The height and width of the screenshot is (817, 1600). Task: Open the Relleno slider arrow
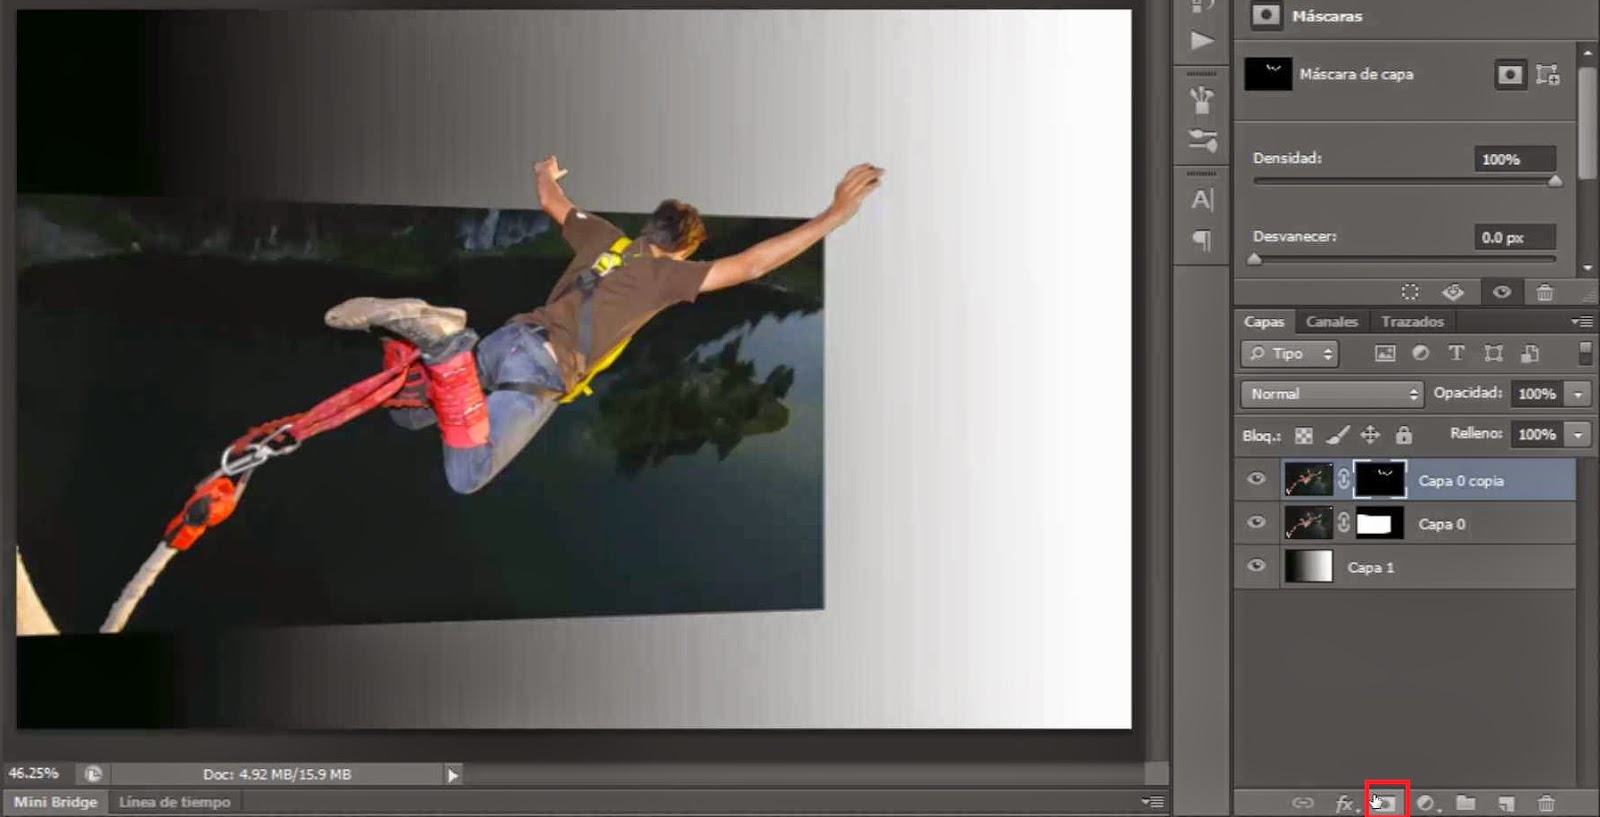(1578, 434)
